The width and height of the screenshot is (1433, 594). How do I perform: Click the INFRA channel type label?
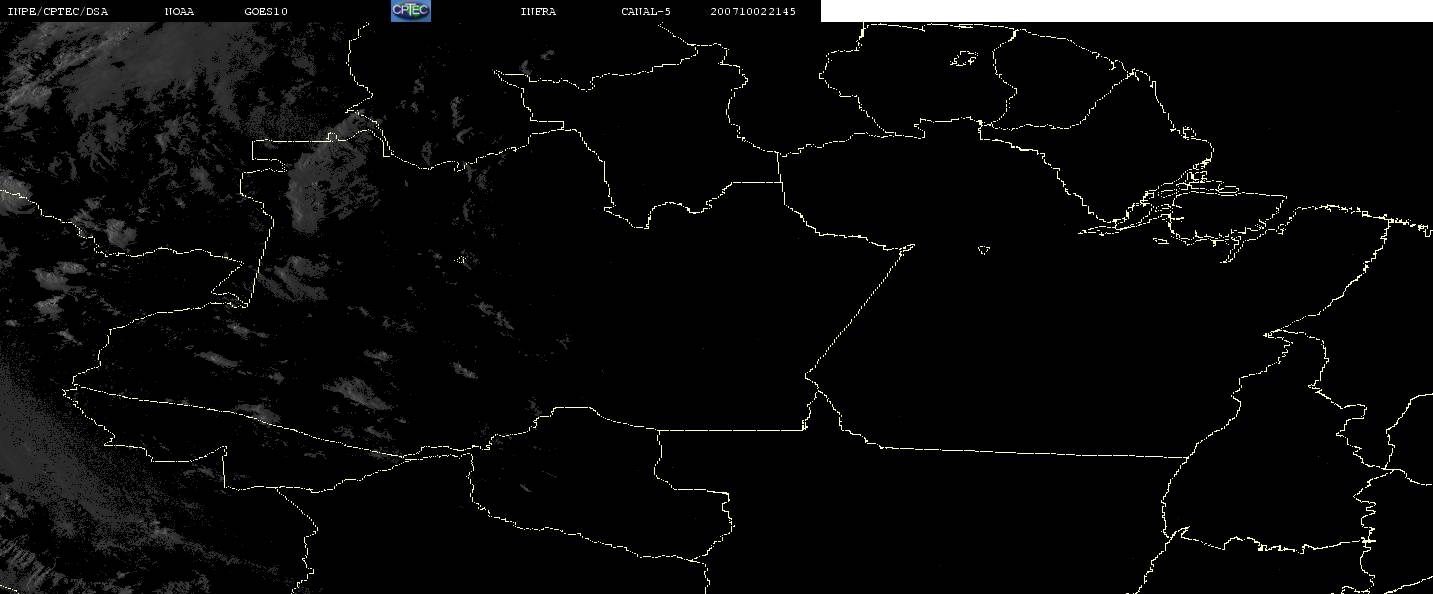tap(538, 12)
